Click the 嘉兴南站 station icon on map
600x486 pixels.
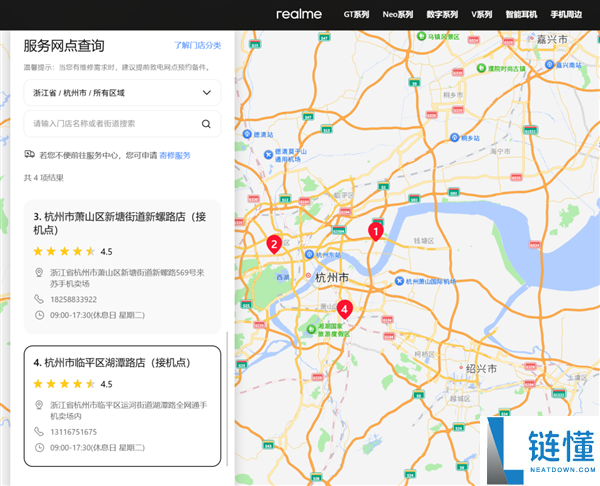[549, 64]
